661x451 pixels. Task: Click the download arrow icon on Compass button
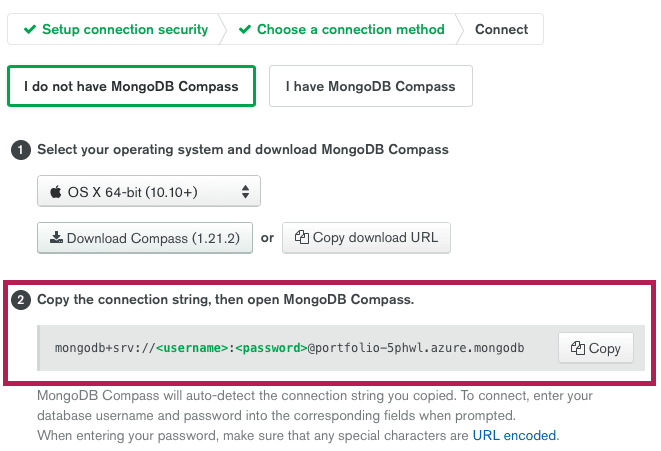coord(56,237)
